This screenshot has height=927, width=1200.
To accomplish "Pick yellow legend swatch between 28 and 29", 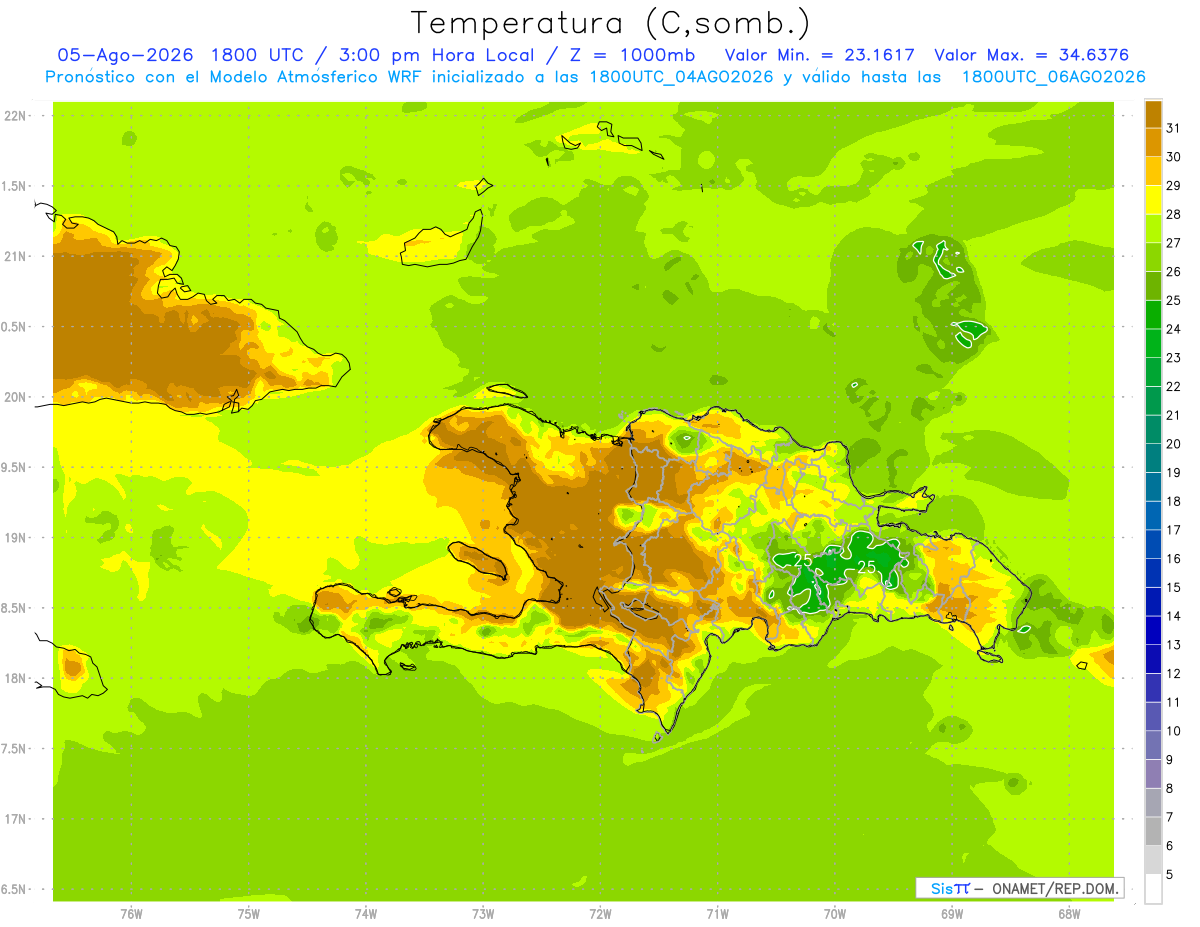I will 1153,199.
